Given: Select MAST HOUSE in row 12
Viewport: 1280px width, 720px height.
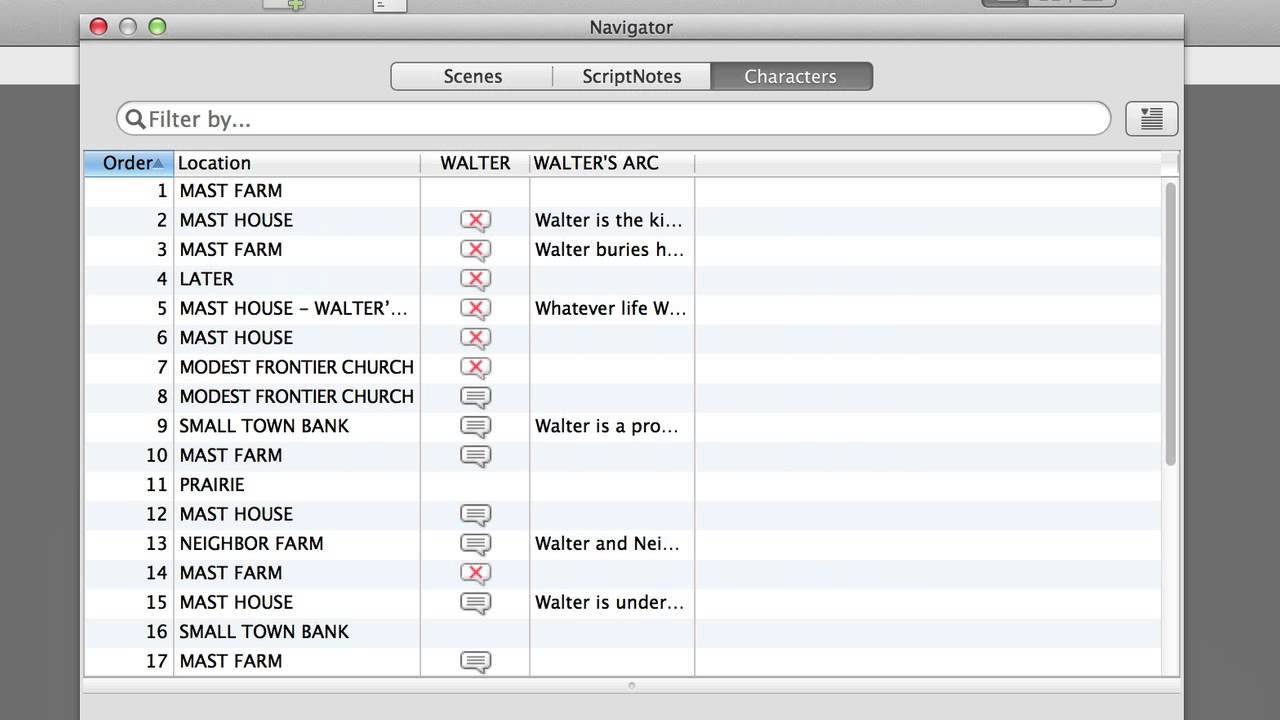Looking at the screenshot, I should point(236,514).
